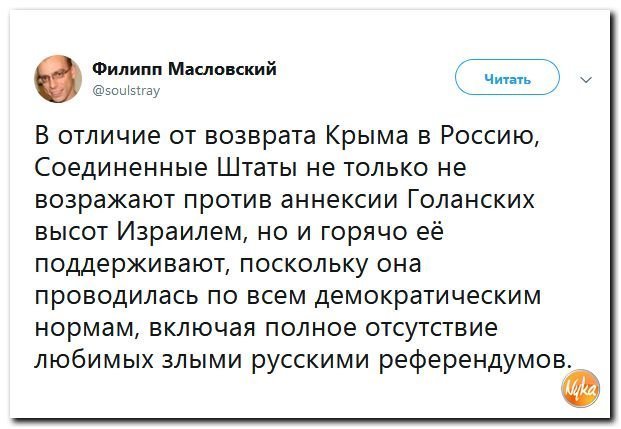Screen dimensions: 621x429
Task: Expand the tweet options chevron menu
Action: click(x=586, y=80)
